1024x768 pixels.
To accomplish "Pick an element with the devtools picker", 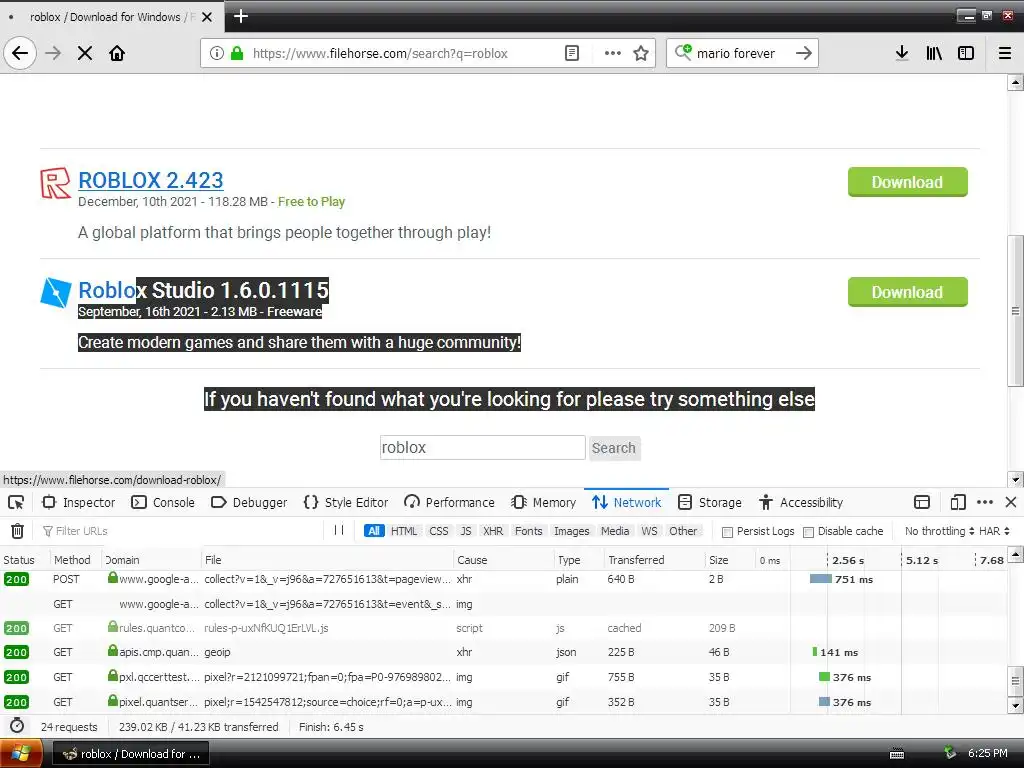I will coord(16,502).
